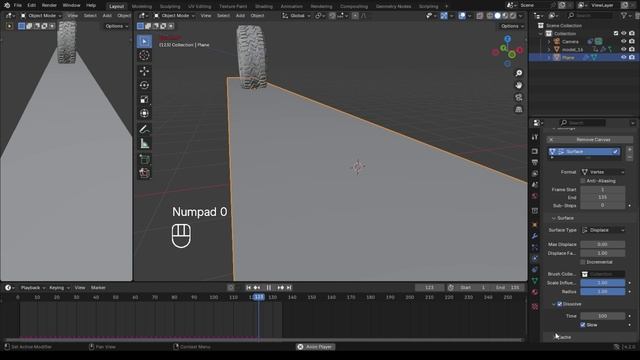Image resolution: width=640 pixels, height=360 pixels.
Task: Switch perspective/orthographic grid icon
Action: (x=518, y=109)
